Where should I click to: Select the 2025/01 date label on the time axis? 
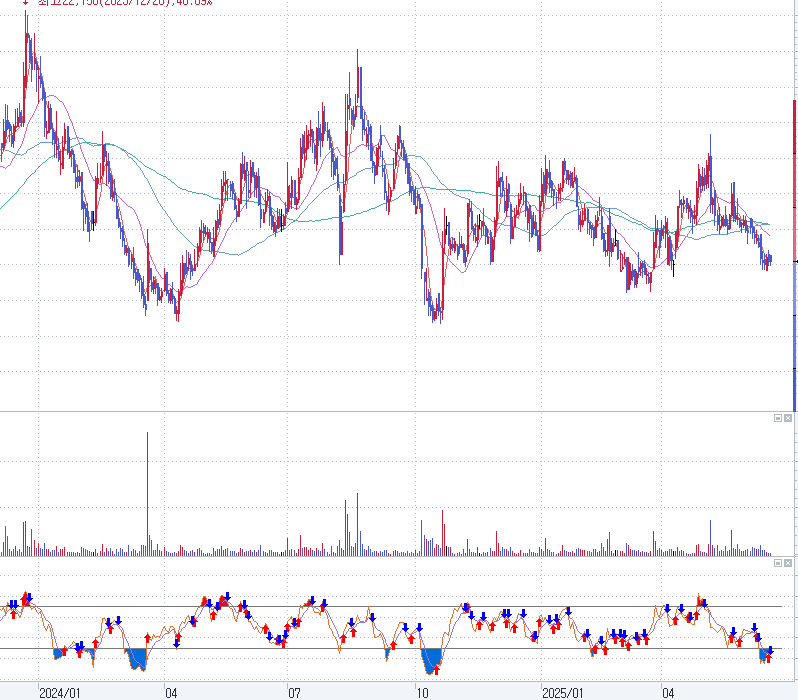(562, 692)
